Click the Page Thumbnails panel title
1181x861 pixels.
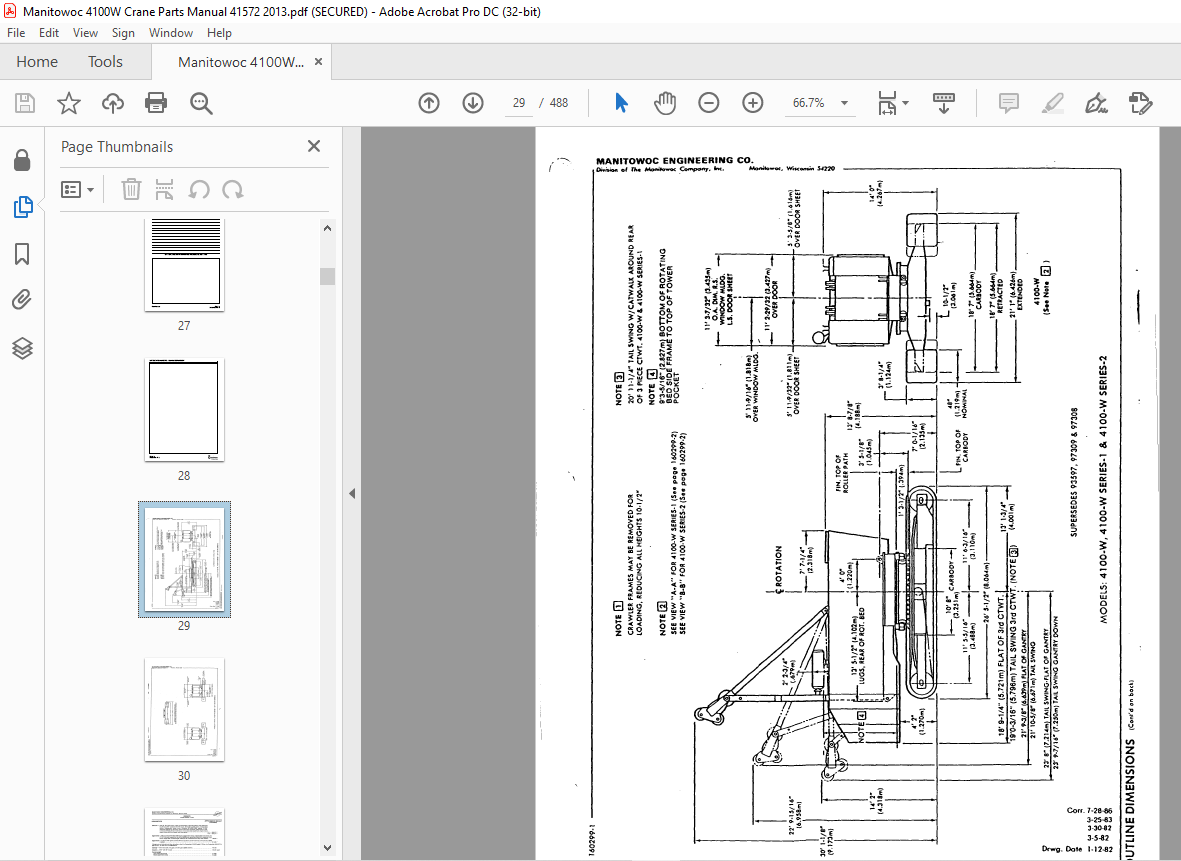[117, 147]
